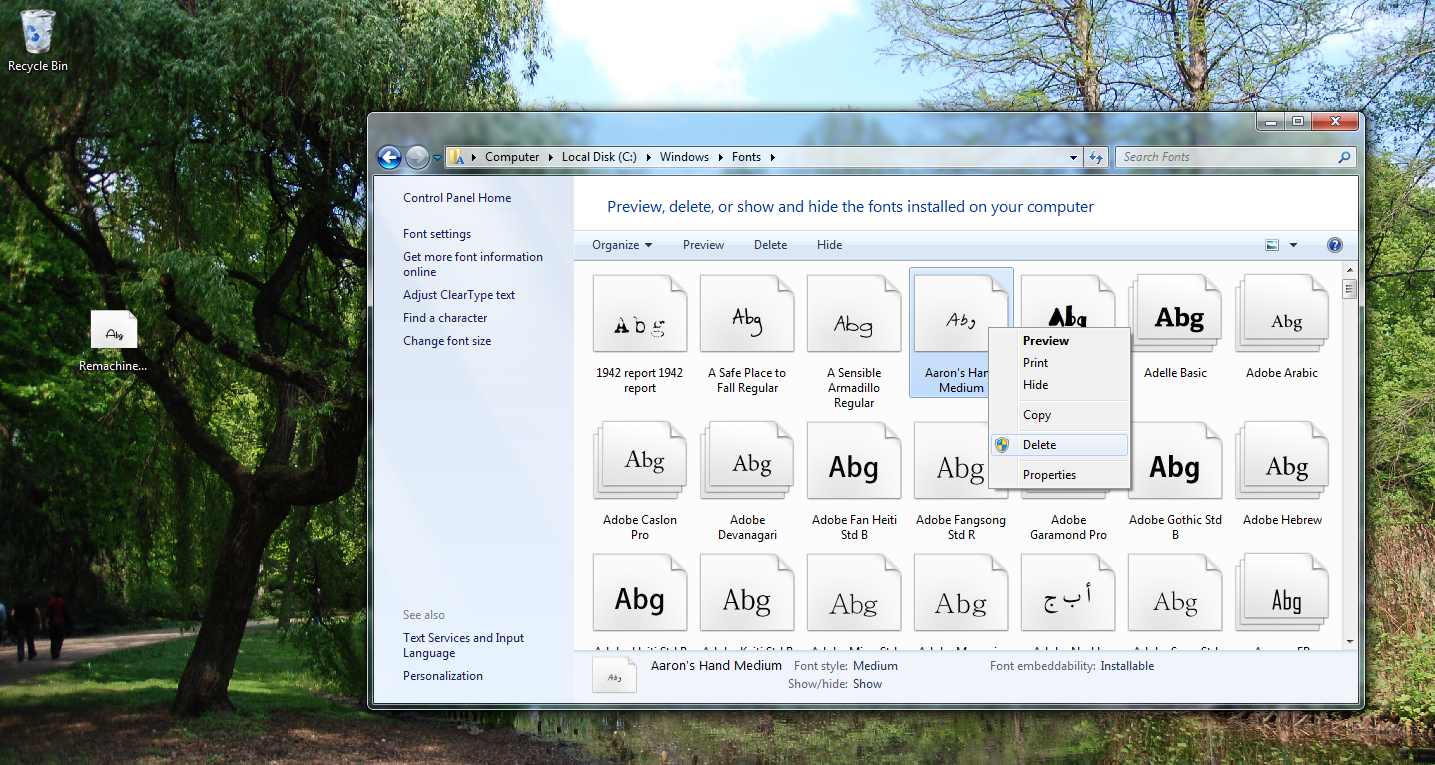Click Fonts segment in address path
Screen dimensions: 1435x765
click(746, 157)
